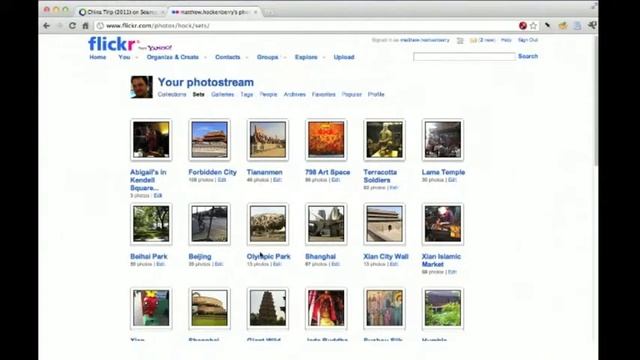Screen dimensions: 640x360
Task: Click the browser address bar URL
Action: pyautogui.click(x=158, y=26)
